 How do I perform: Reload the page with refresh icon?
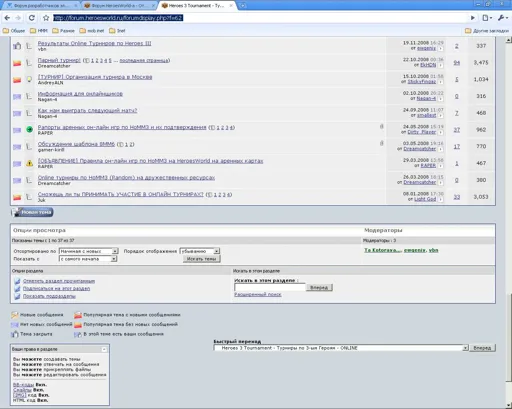[x=32, y=18]
